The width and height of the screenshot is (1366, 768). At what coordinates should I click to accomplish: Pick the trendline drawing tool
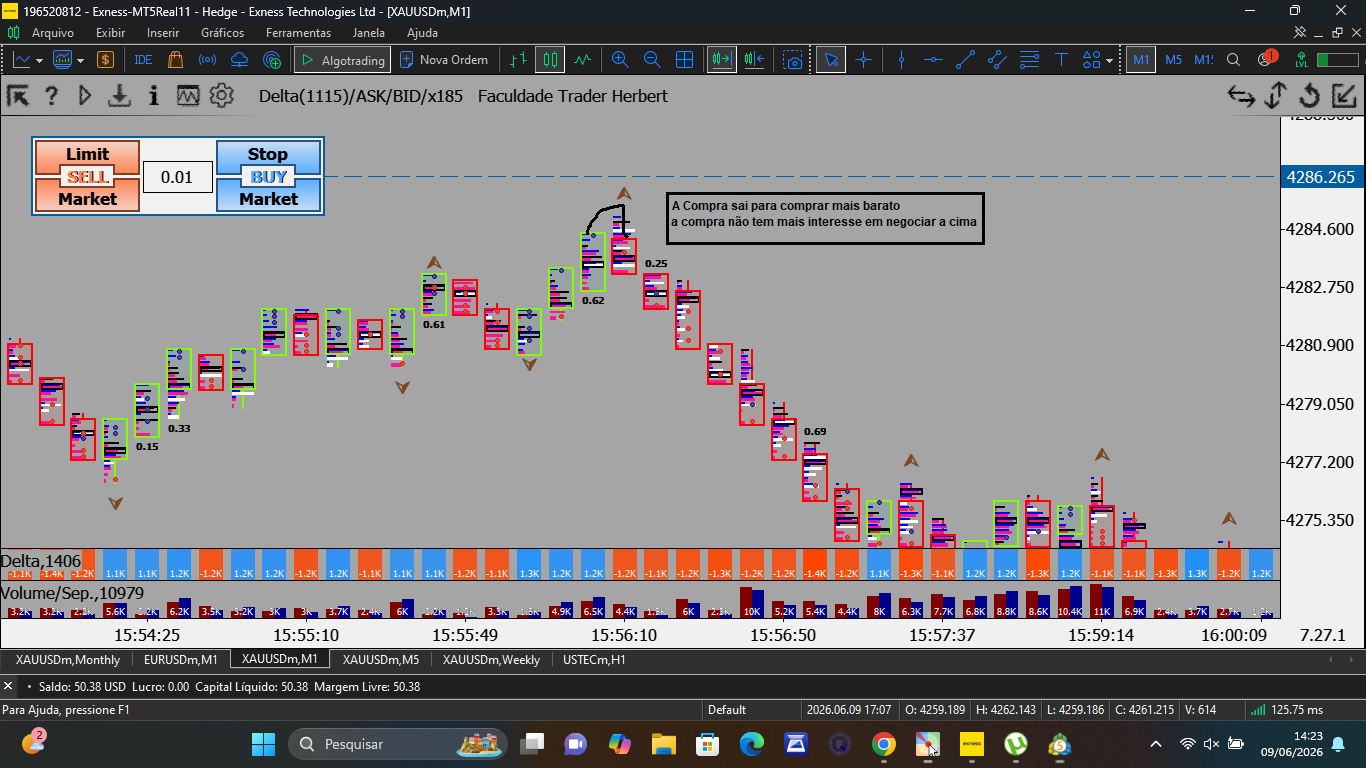[x=965, y=60]
